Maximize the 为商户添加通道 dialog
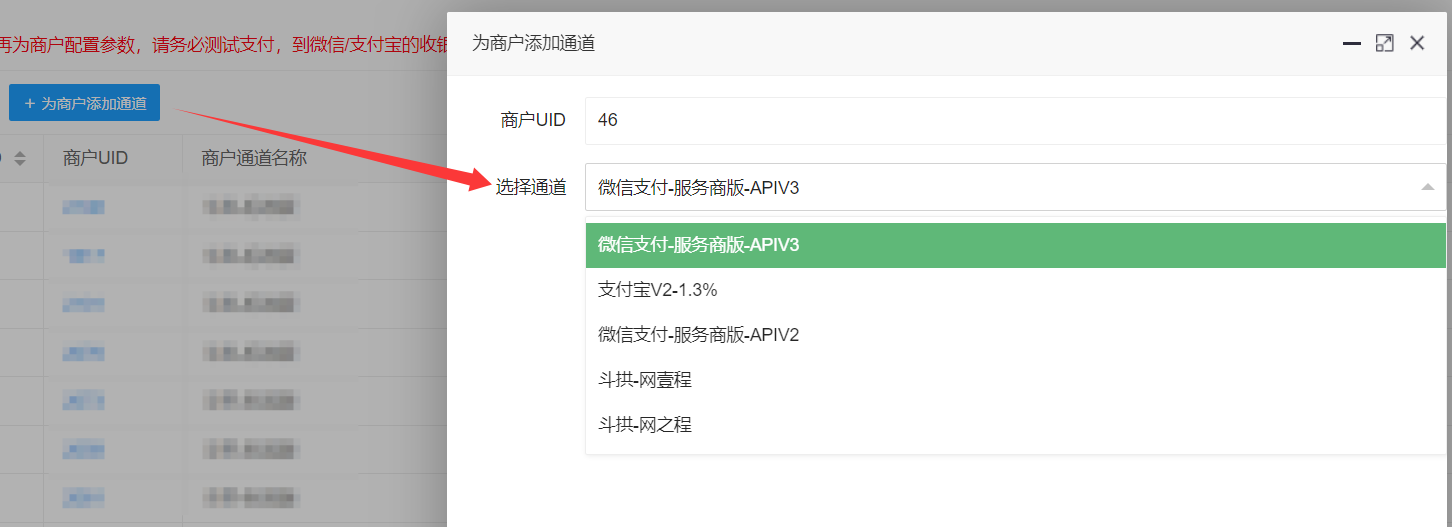 (1384, 43)
